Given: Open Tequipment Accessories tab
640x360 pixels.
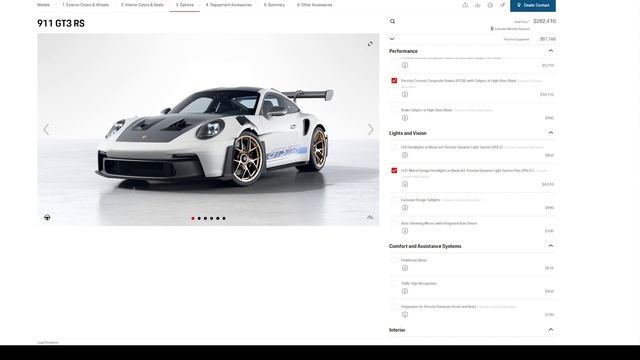Looking at the screenshot, I should click(x=229, y=5).
